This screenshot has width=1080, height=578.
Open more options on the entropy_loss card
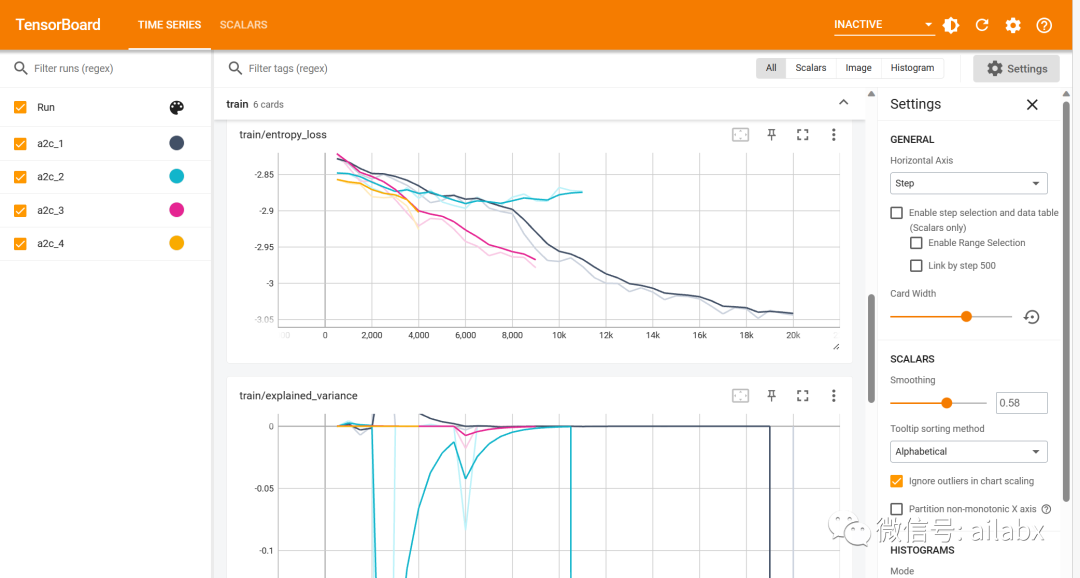[x=833, y=135]
